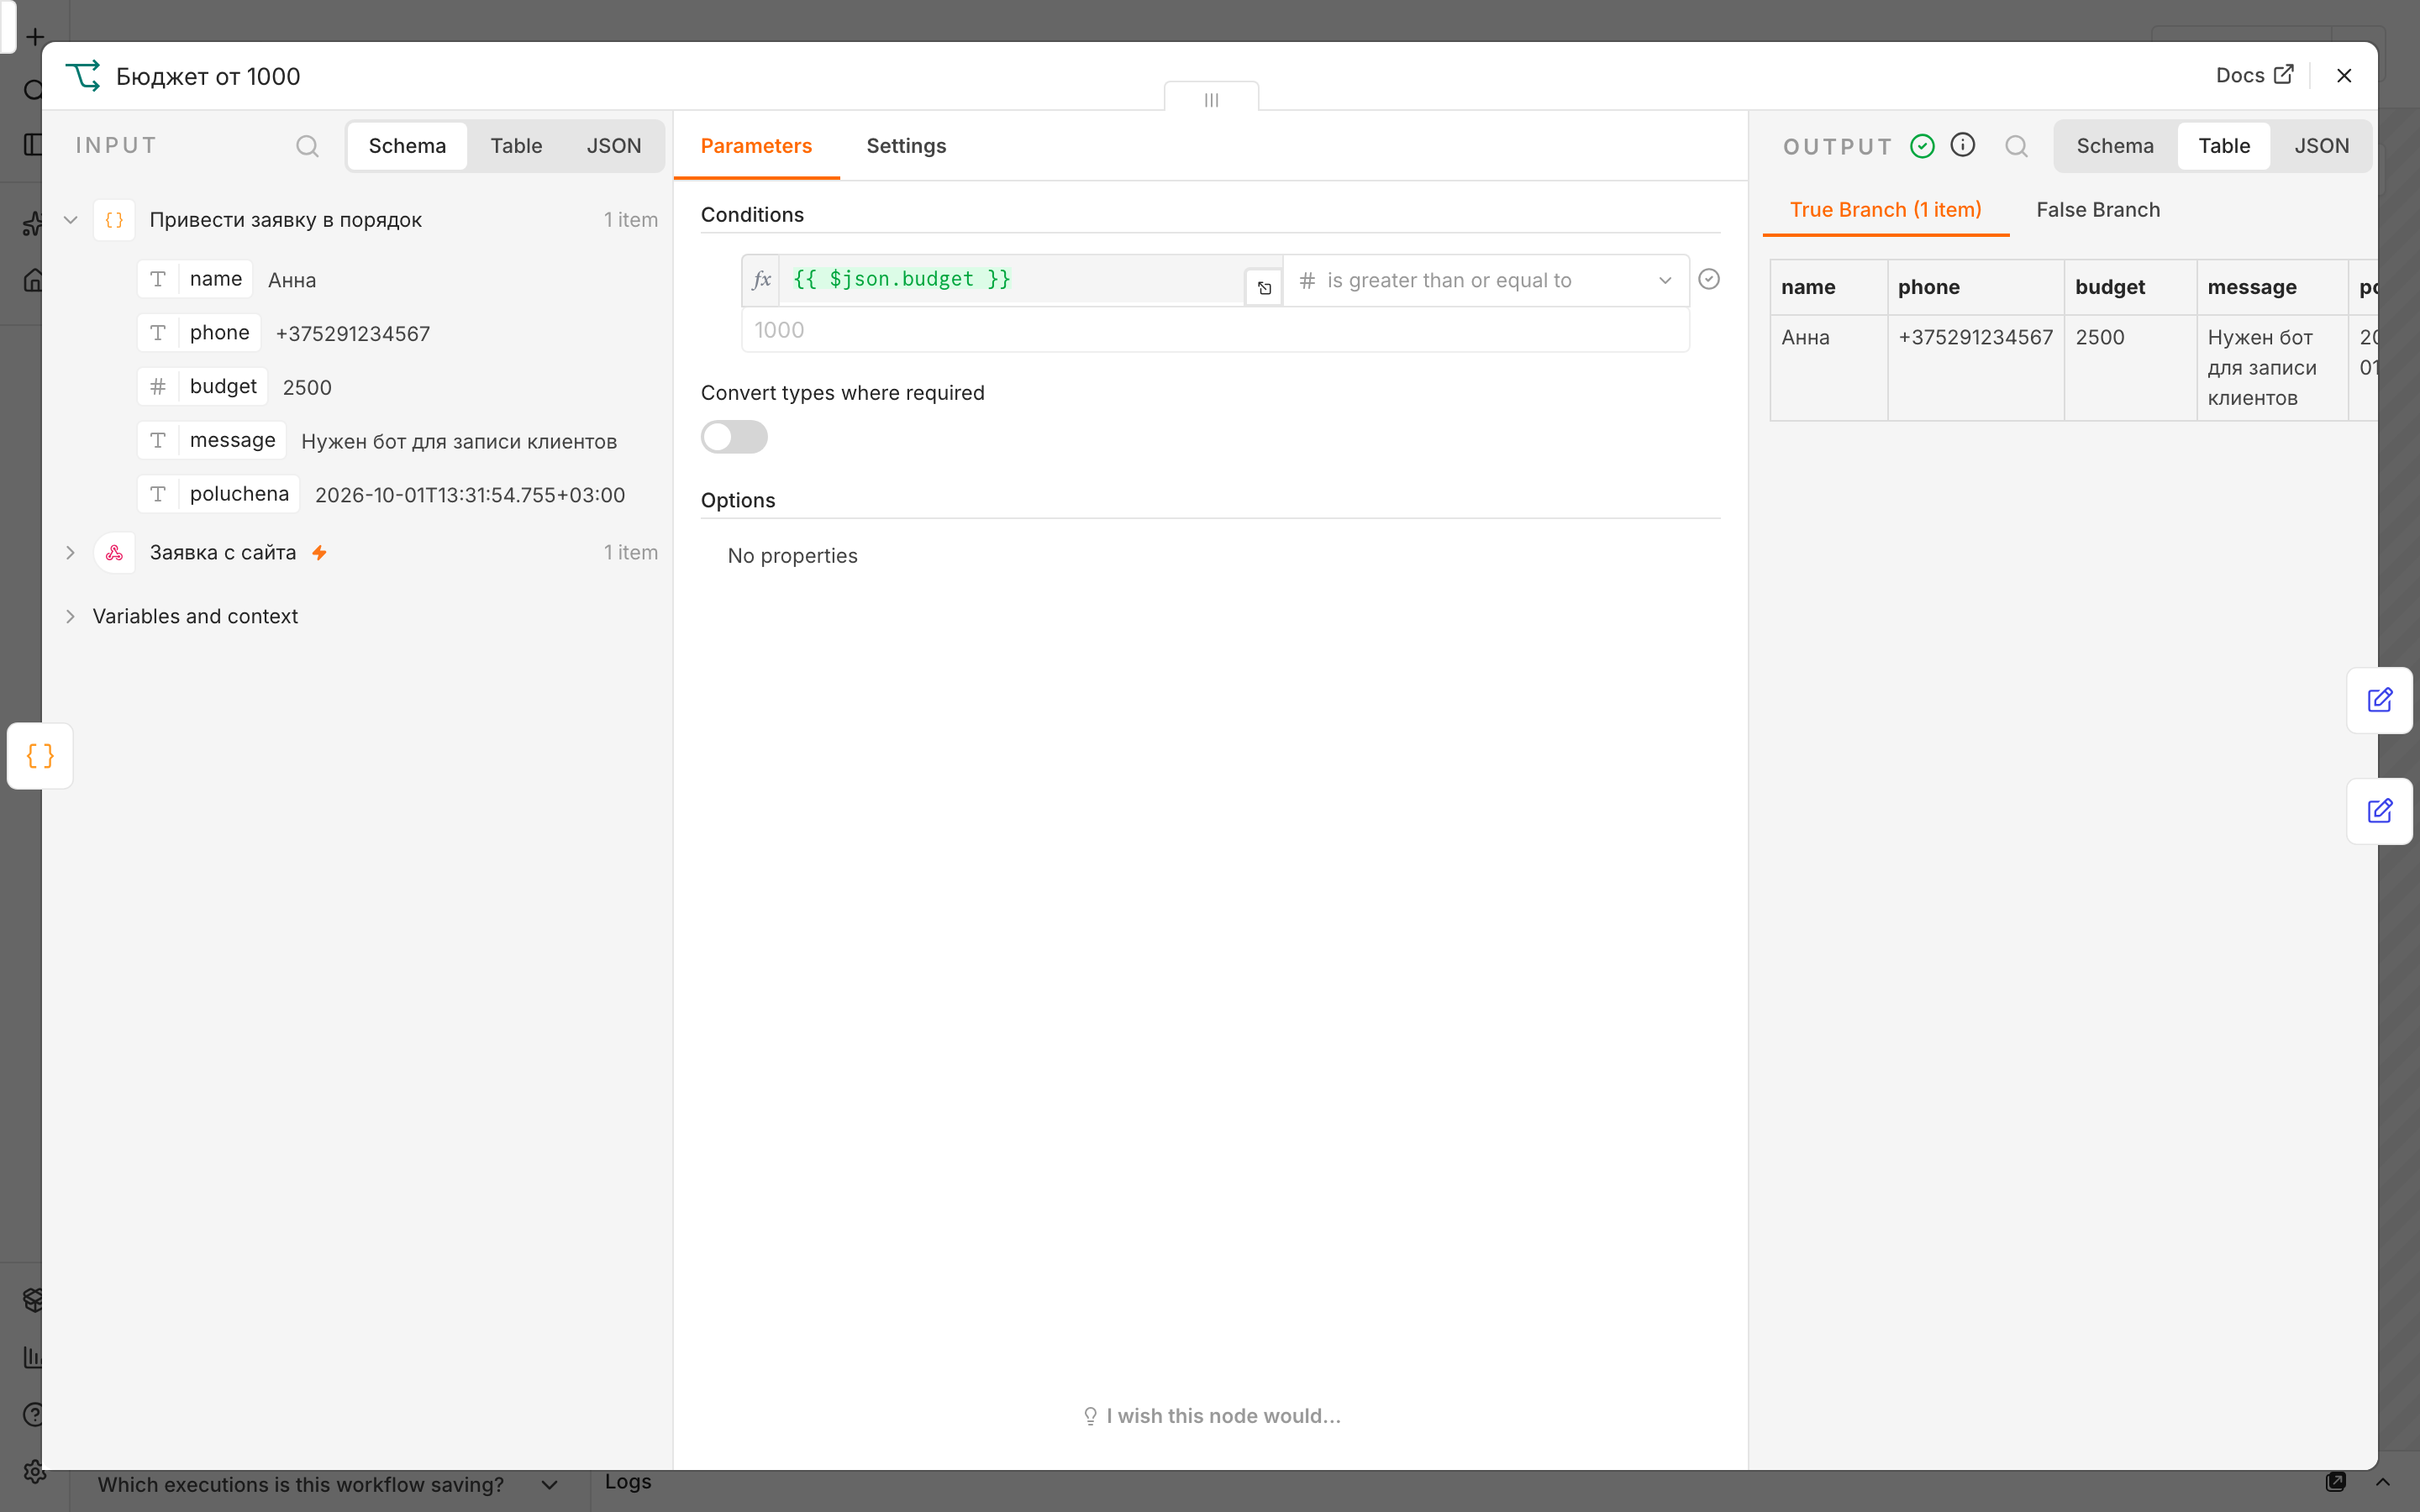Click the value field showing 1000
The image size is (2420, 1512).
click(x=1215, y=330)
